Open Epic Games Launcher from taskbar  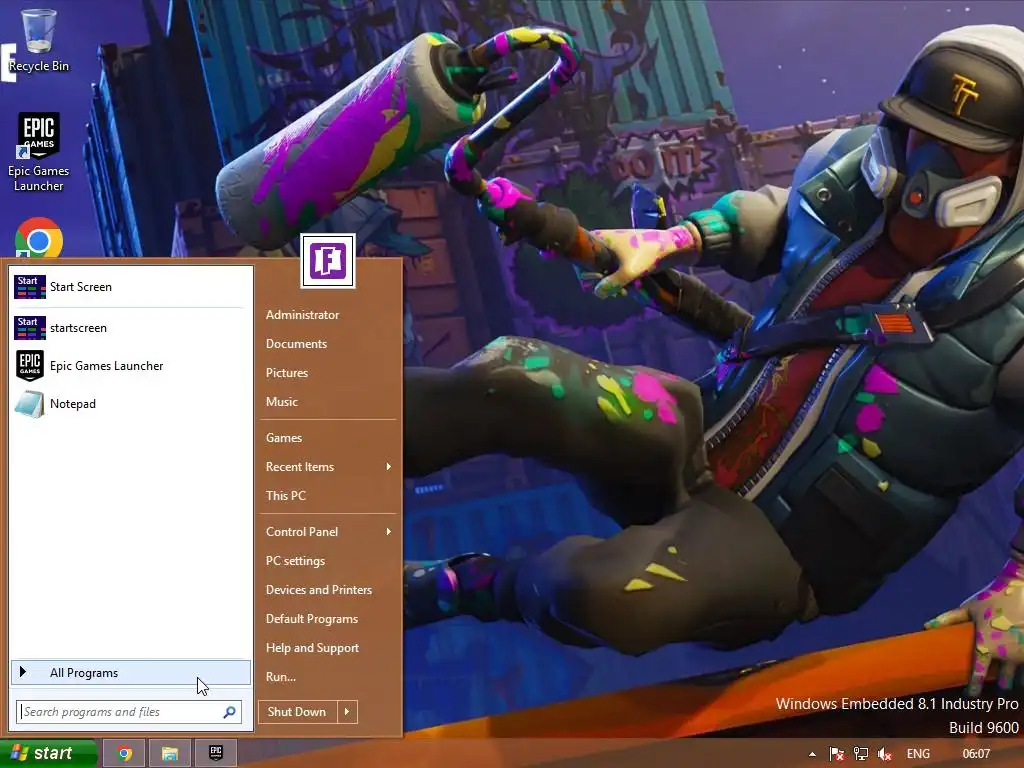coord(216,754)
